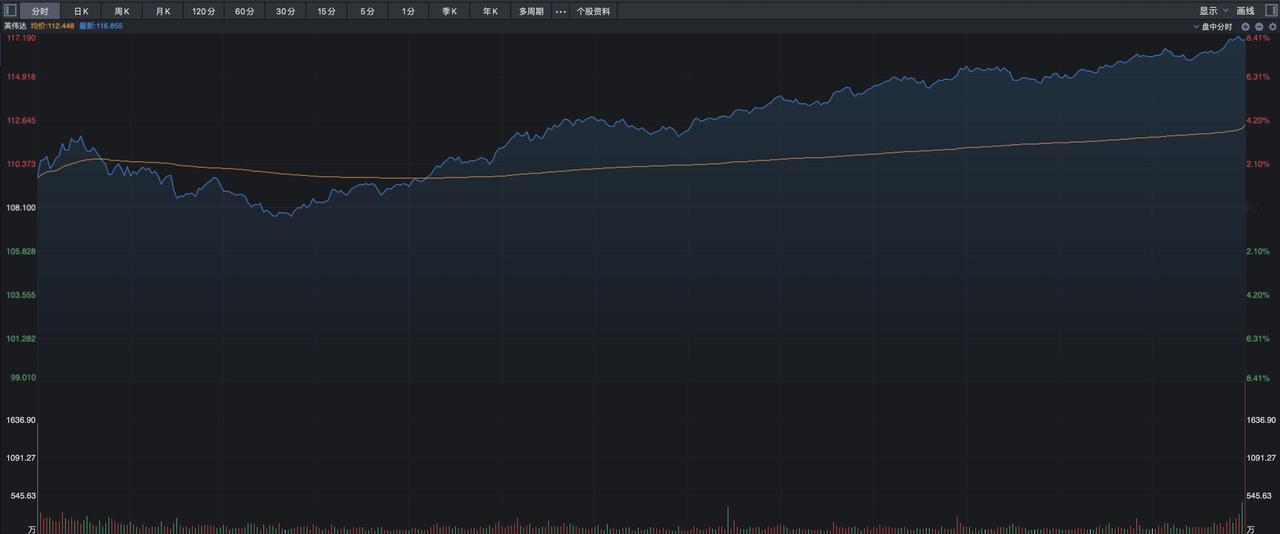Zoom out with the minus icon
This screenshot has height=534, width=1280.
click(1259, 27)
